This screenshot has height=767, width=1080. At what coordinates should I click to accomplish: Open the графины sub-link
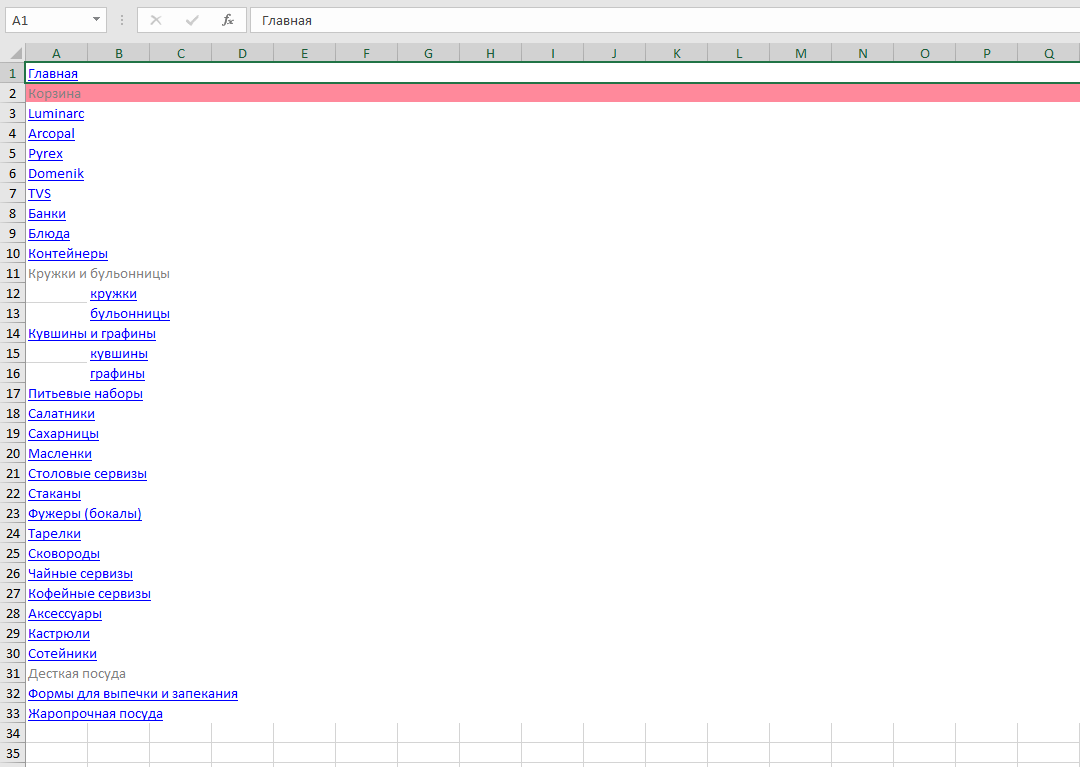[x=117, y=373]
